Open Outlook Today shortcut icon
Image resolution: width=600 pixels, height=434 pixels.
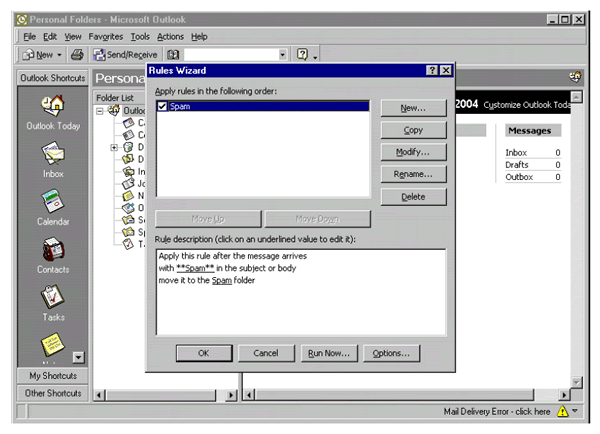point(53,105)
